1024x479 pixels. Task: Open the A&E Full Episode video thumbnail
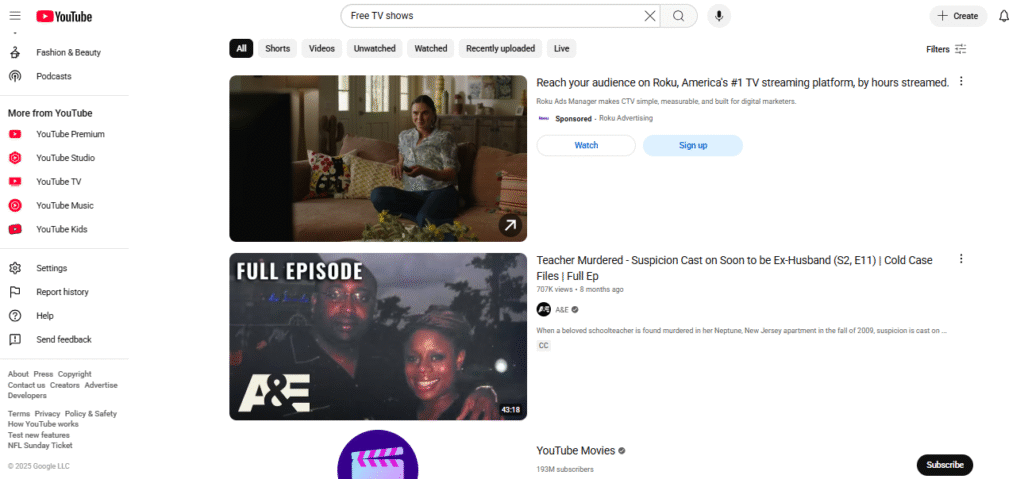pos(378,336)
